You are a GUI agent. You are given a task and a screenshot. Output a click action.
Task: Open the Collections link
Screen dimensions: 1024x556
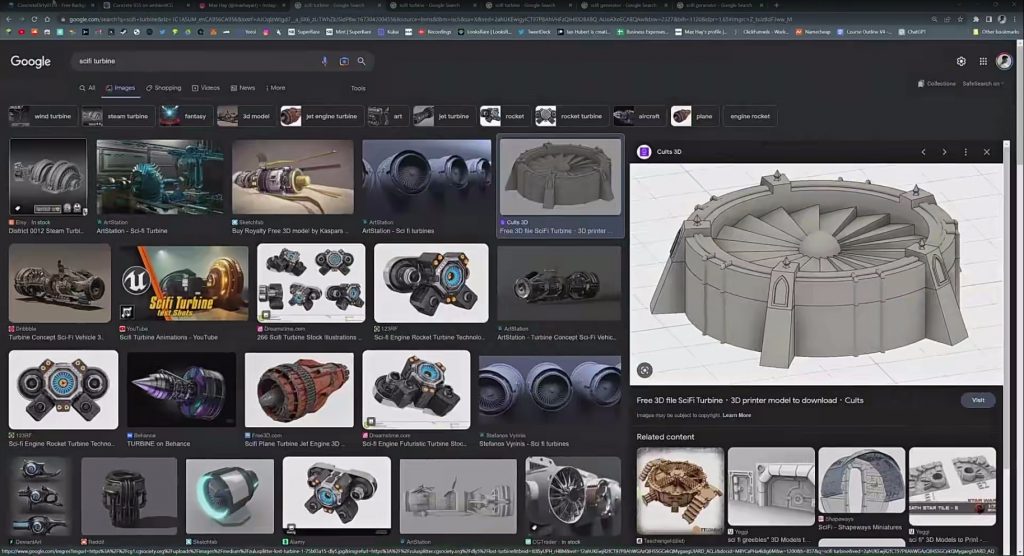coord(936,84)
